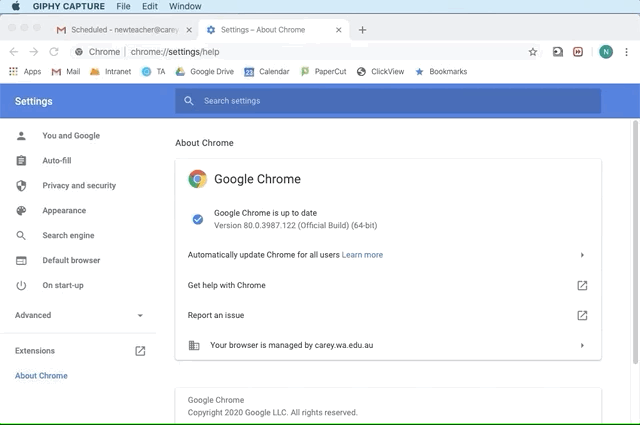This screenshot has height=425, width=640.
Task: Open Privacy and security settings
Action: [x=79, y=185]
